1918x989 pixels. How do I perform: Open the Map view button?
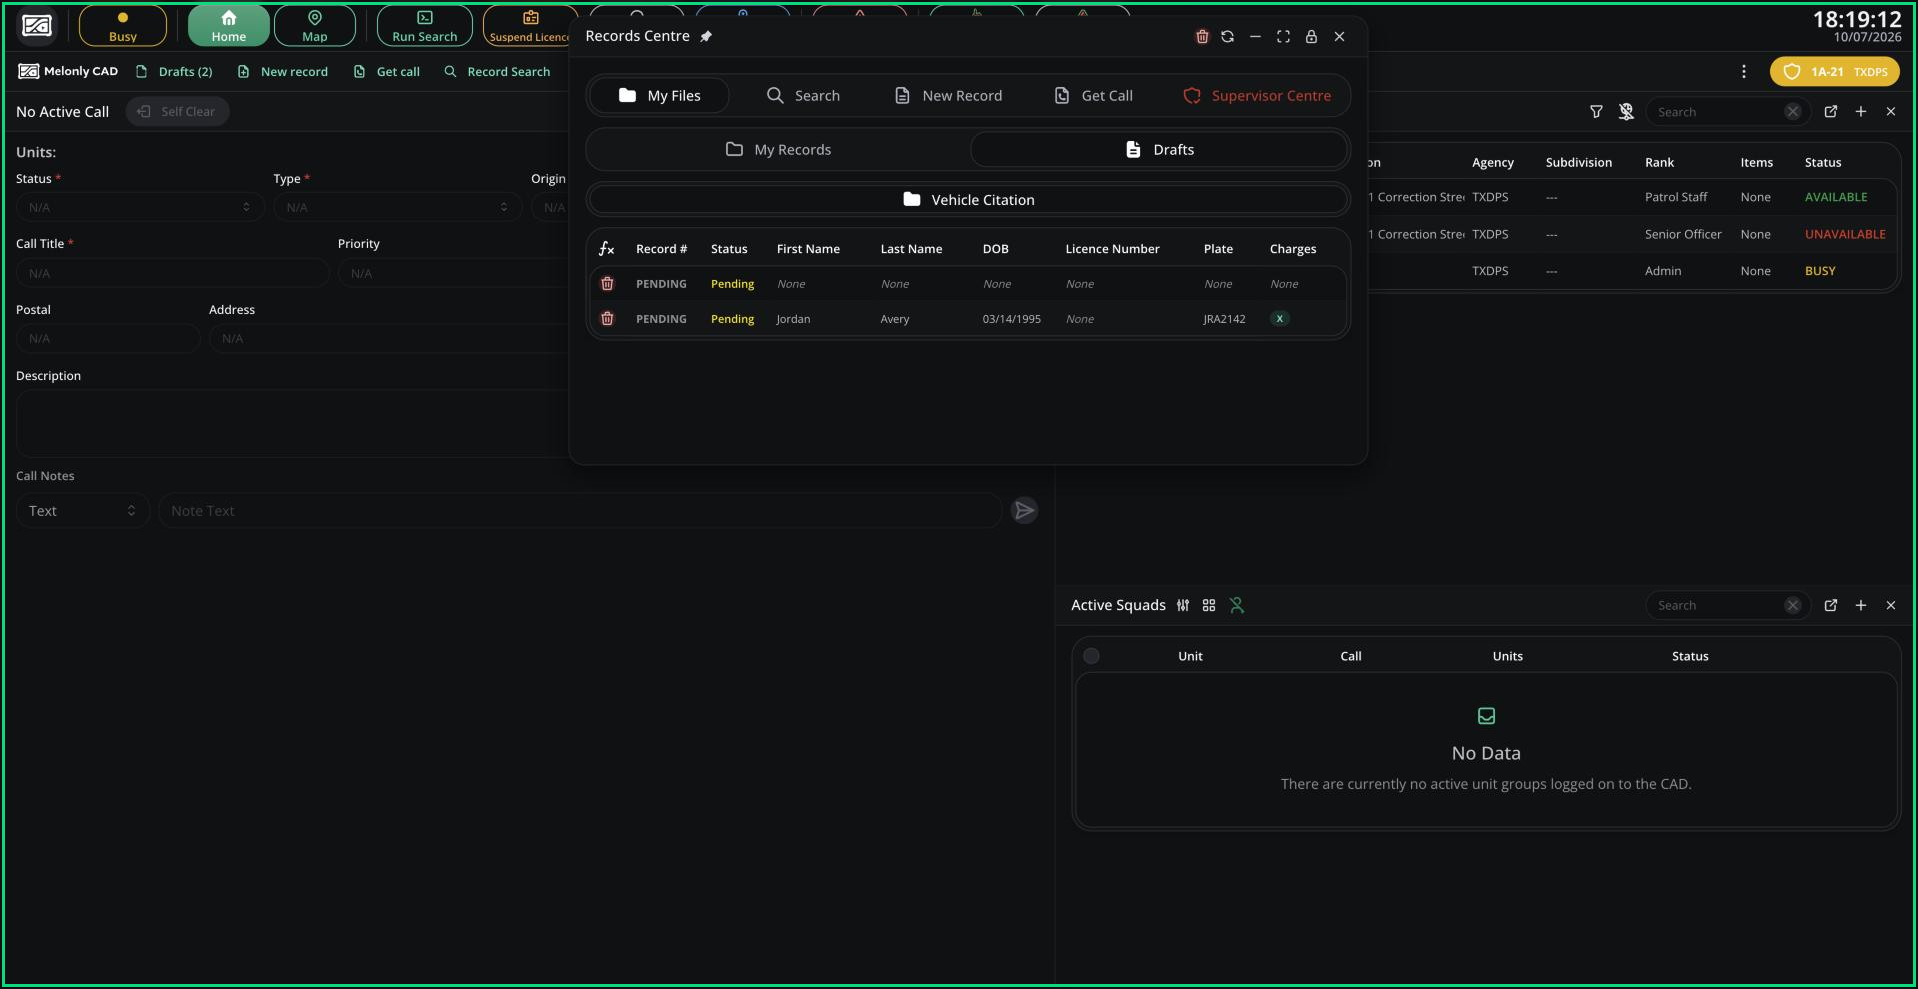(x=315, y=27)
